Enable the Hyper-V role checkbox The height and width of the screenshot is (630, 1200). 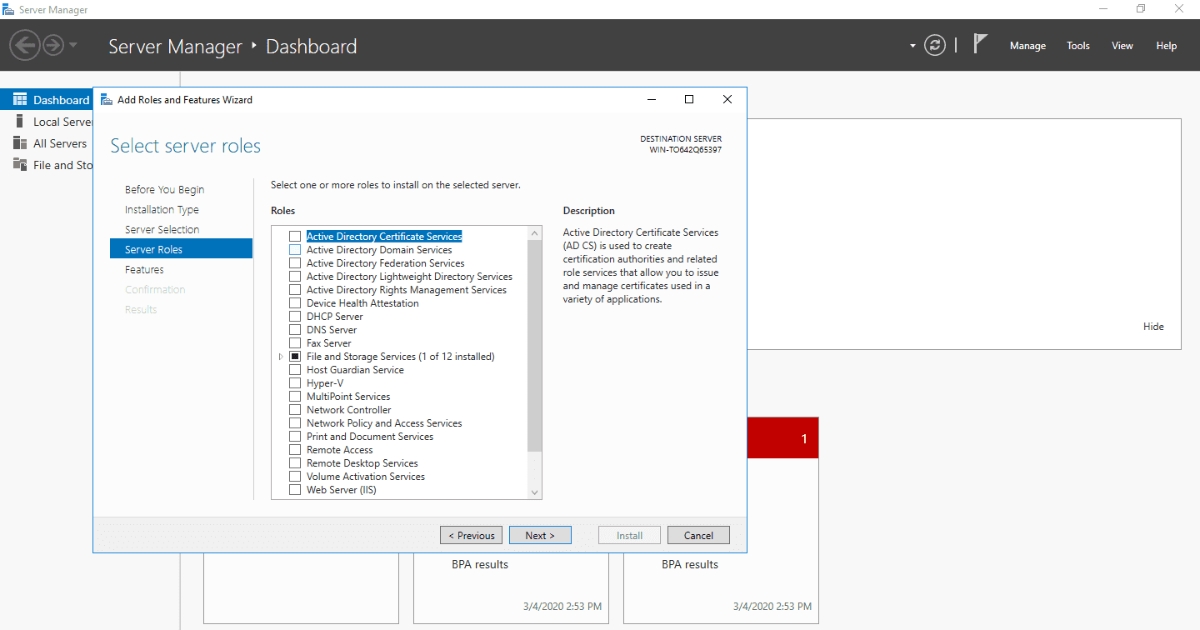[x=295, y=382]
